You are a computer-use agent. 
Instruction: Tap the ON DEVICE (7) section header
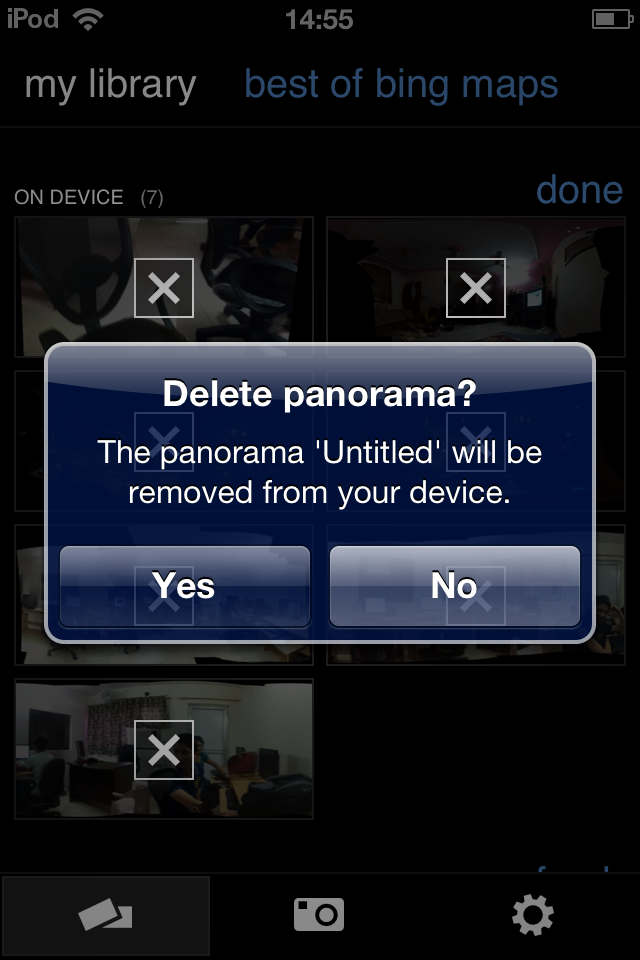tap(89, 198)
